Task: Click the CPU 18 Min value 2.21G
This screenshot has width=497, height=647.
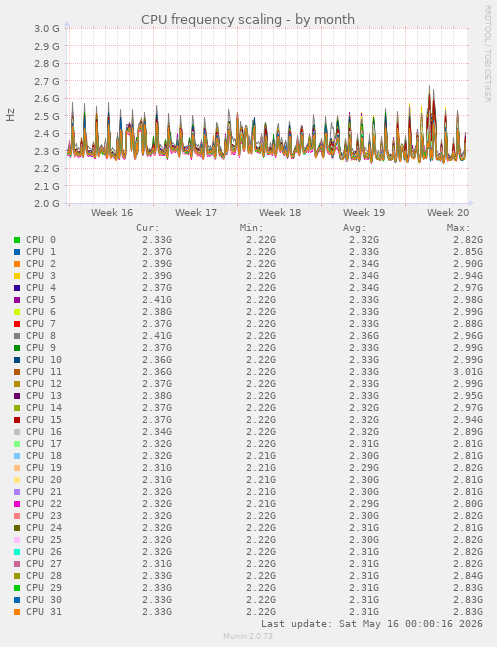Action: [x=261, y=456]
